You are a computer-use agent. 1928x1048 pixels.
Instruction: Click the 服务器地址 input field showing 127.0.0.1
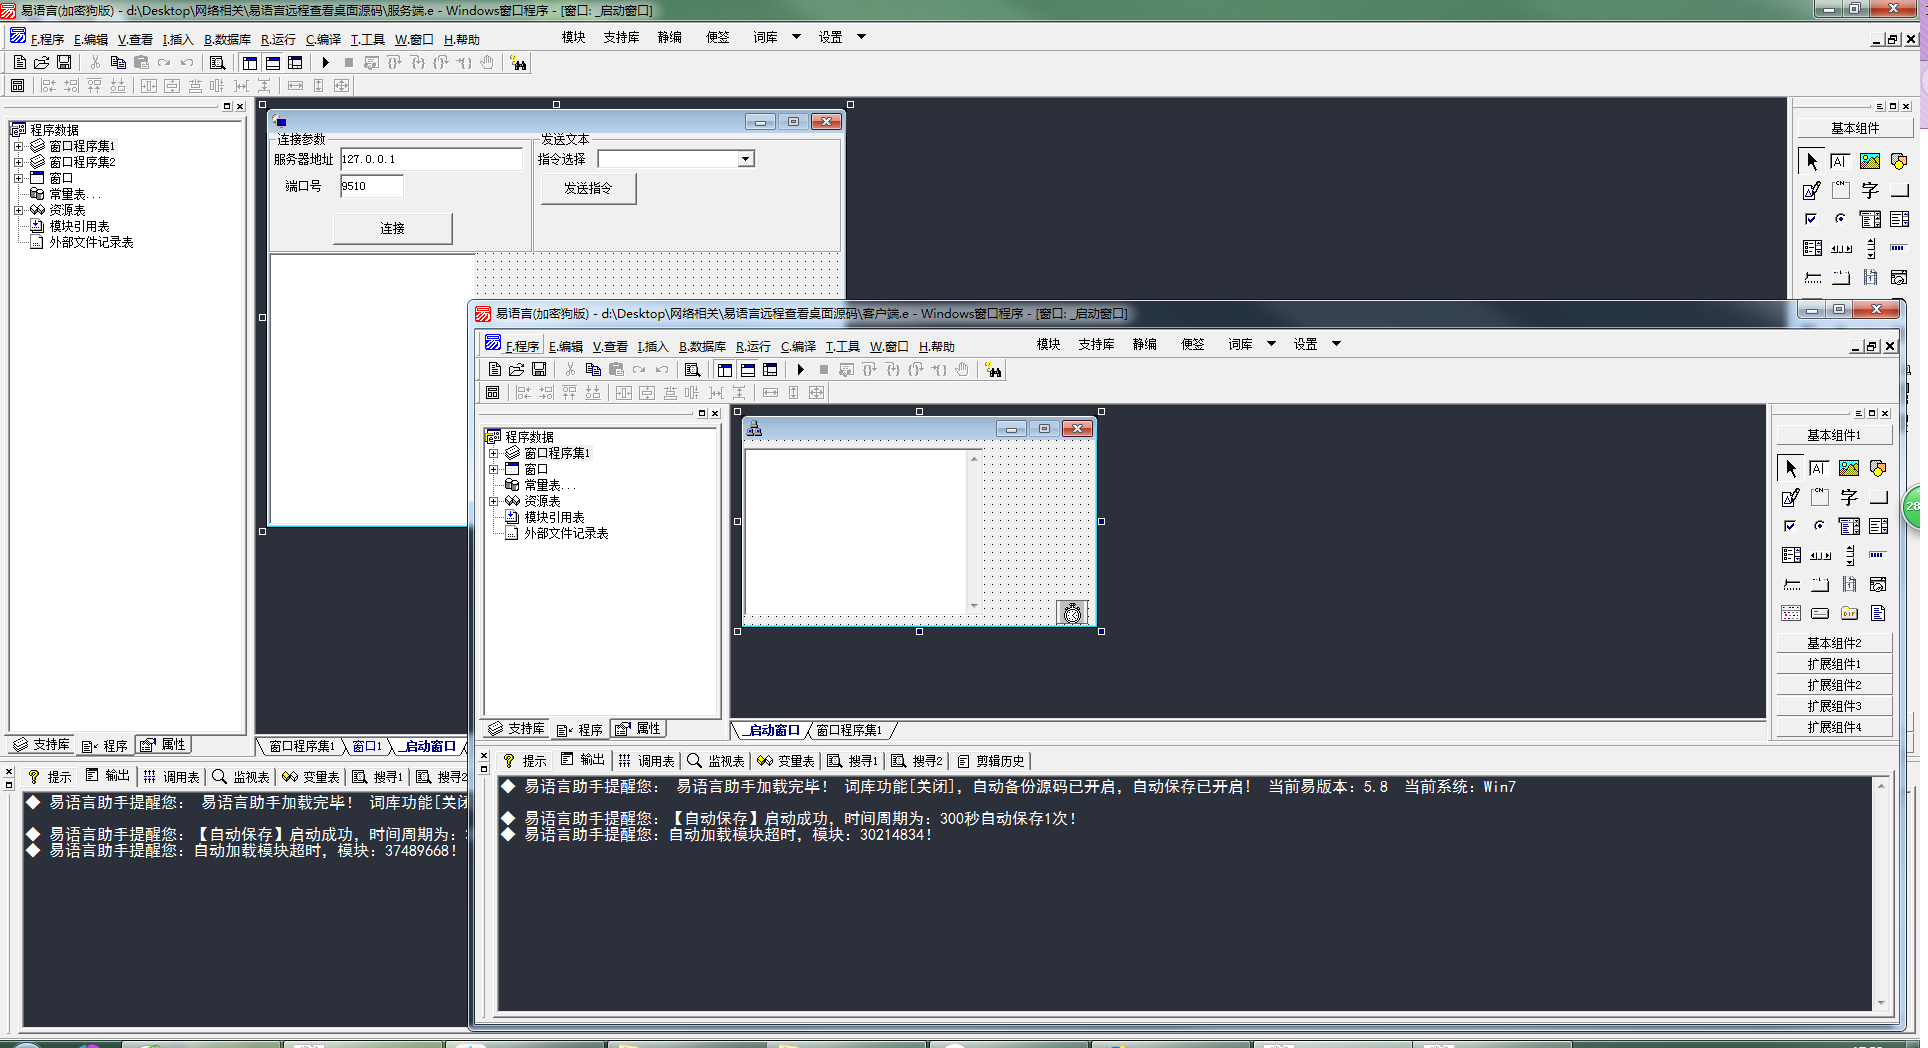[x=431, y=159]
